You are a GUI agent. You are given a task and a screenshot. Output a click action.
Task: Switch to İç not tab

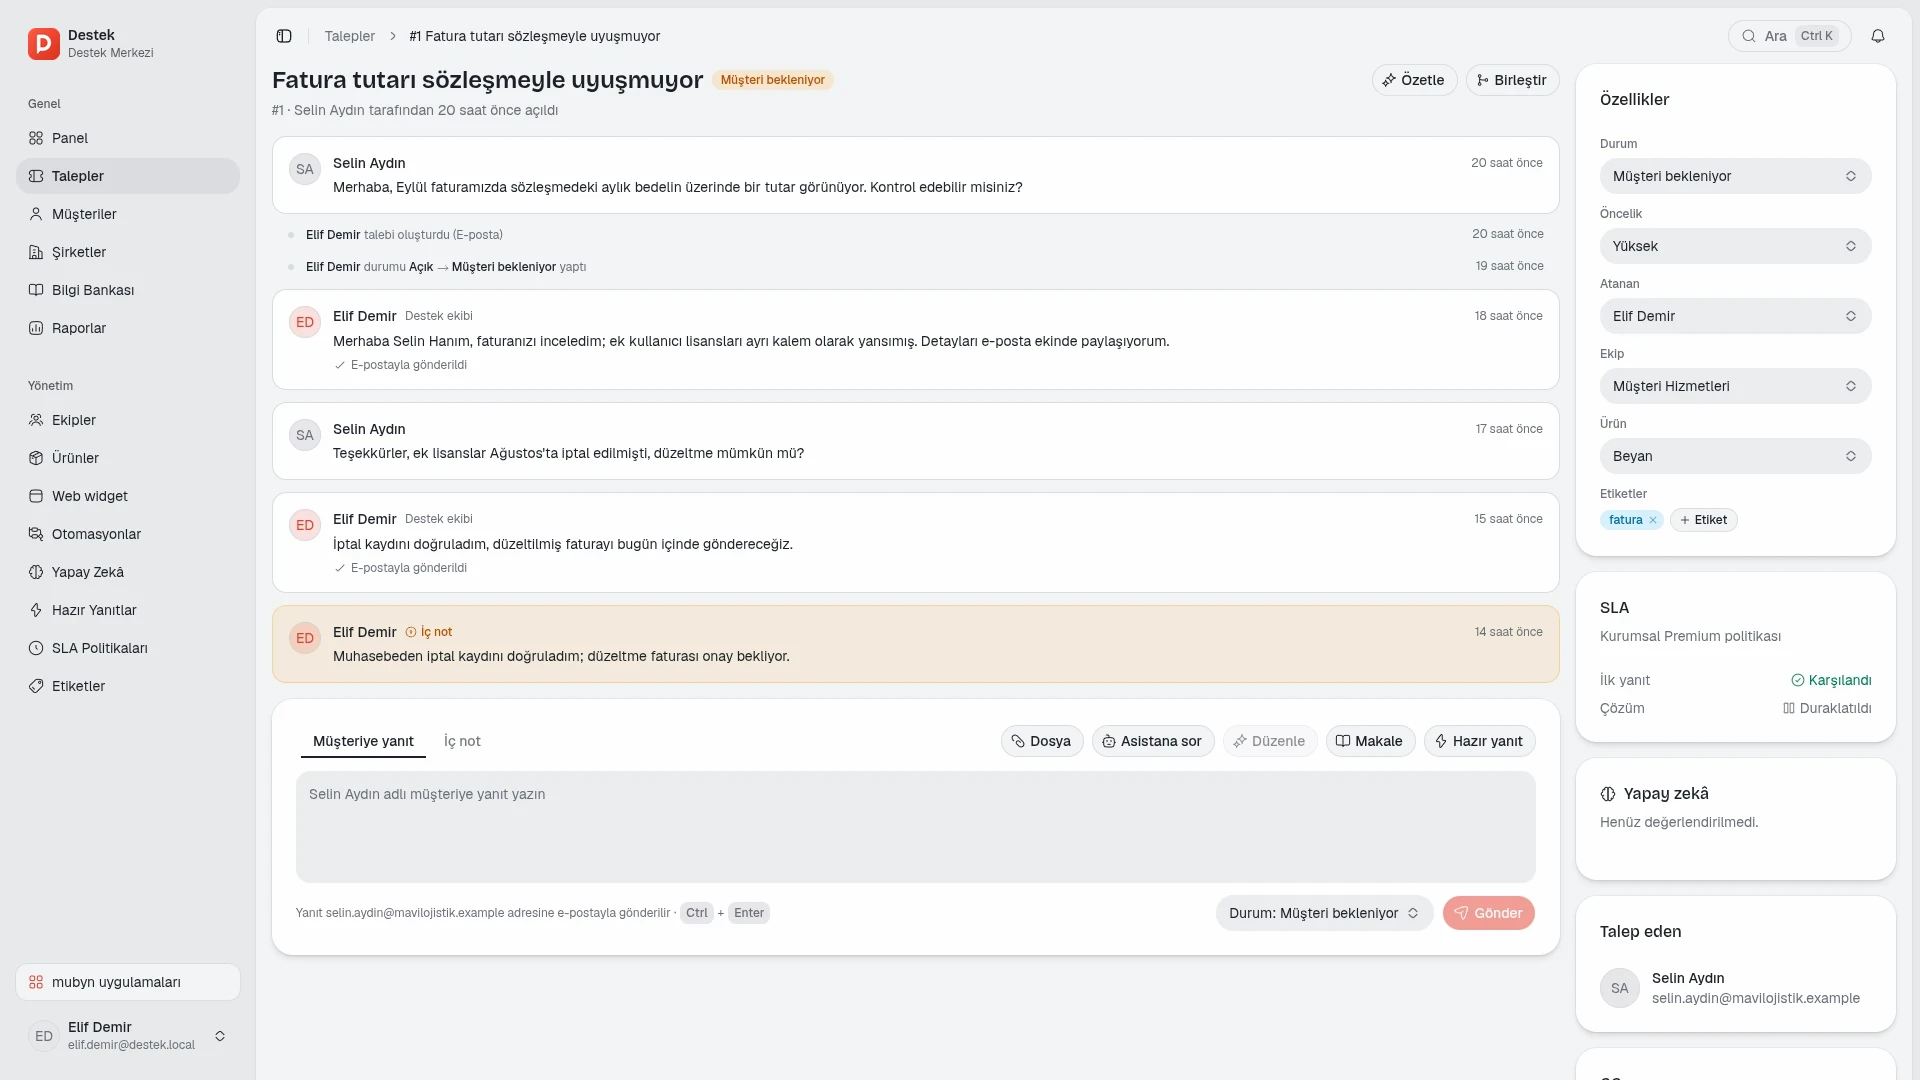pyautogui.click(x=462, y=741)
